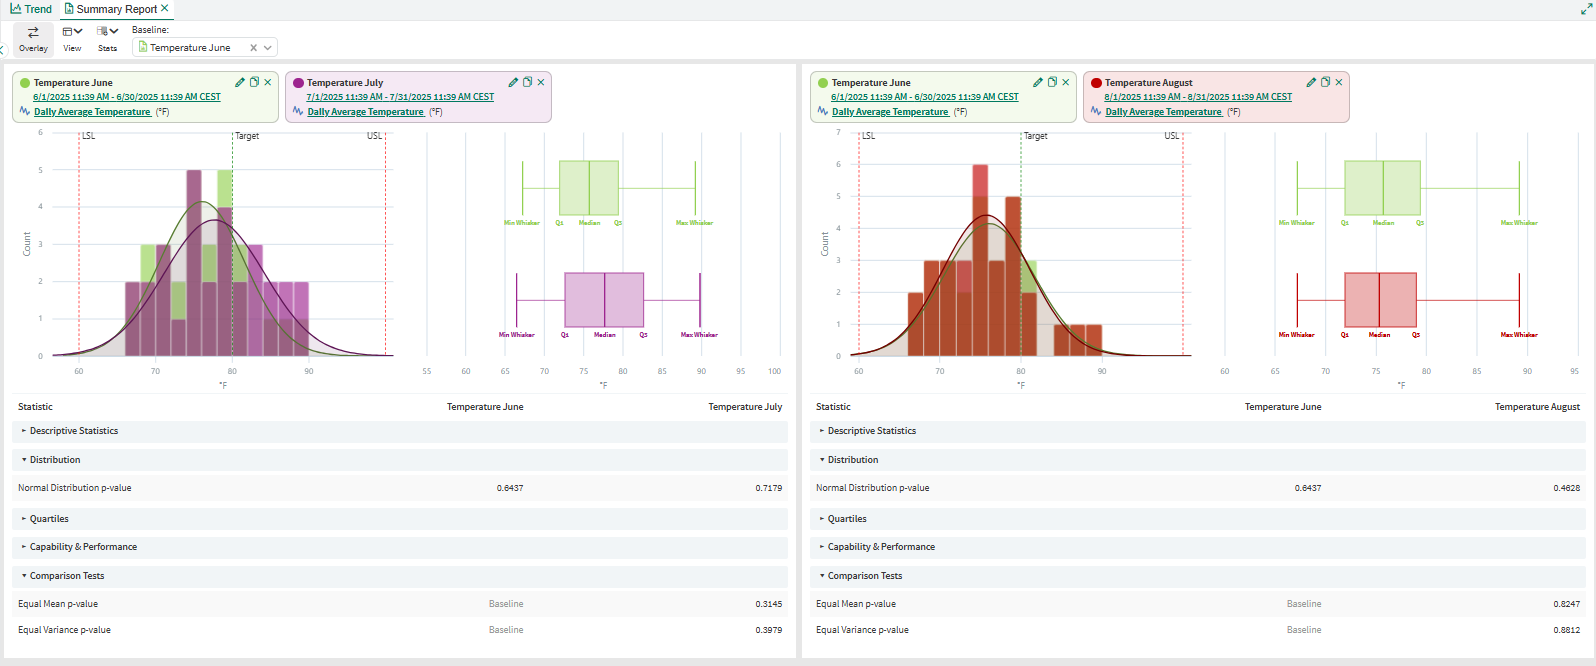
Task: Copy the Temperature July card
Action: coord(527,82)
